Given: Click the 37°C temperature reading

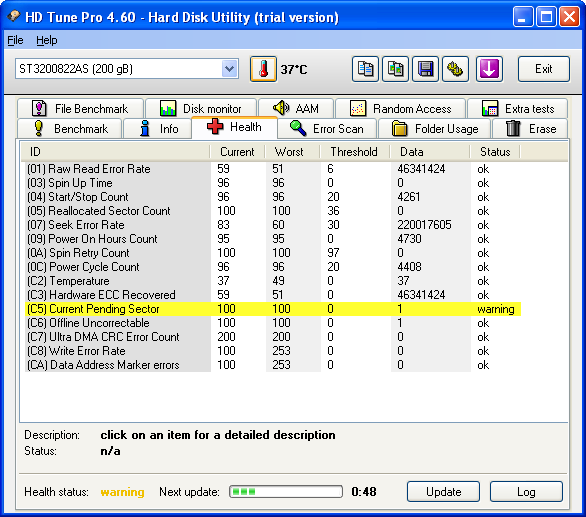Looking at the screenshot, I should tap(294, 70).
